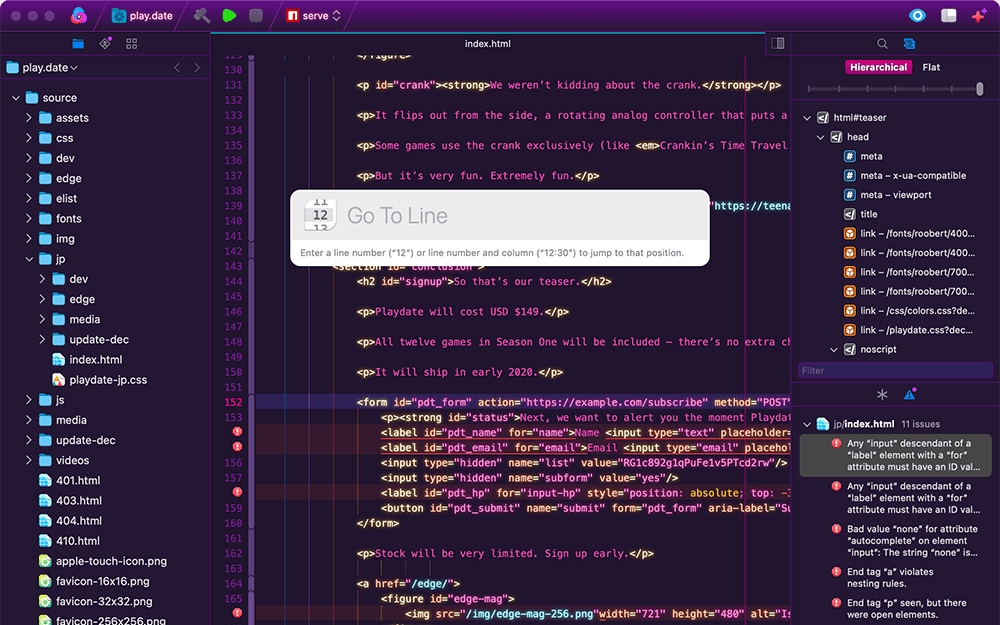Open the source control sidebar icon
1000x625 pixels.
[x=105, y=43]
